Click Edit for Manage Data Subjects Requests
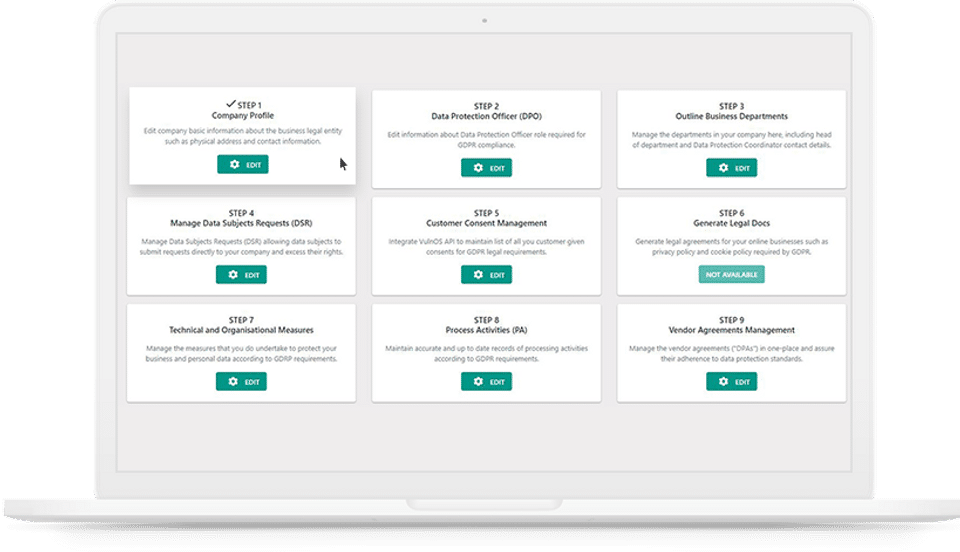 tap(241, 275)
